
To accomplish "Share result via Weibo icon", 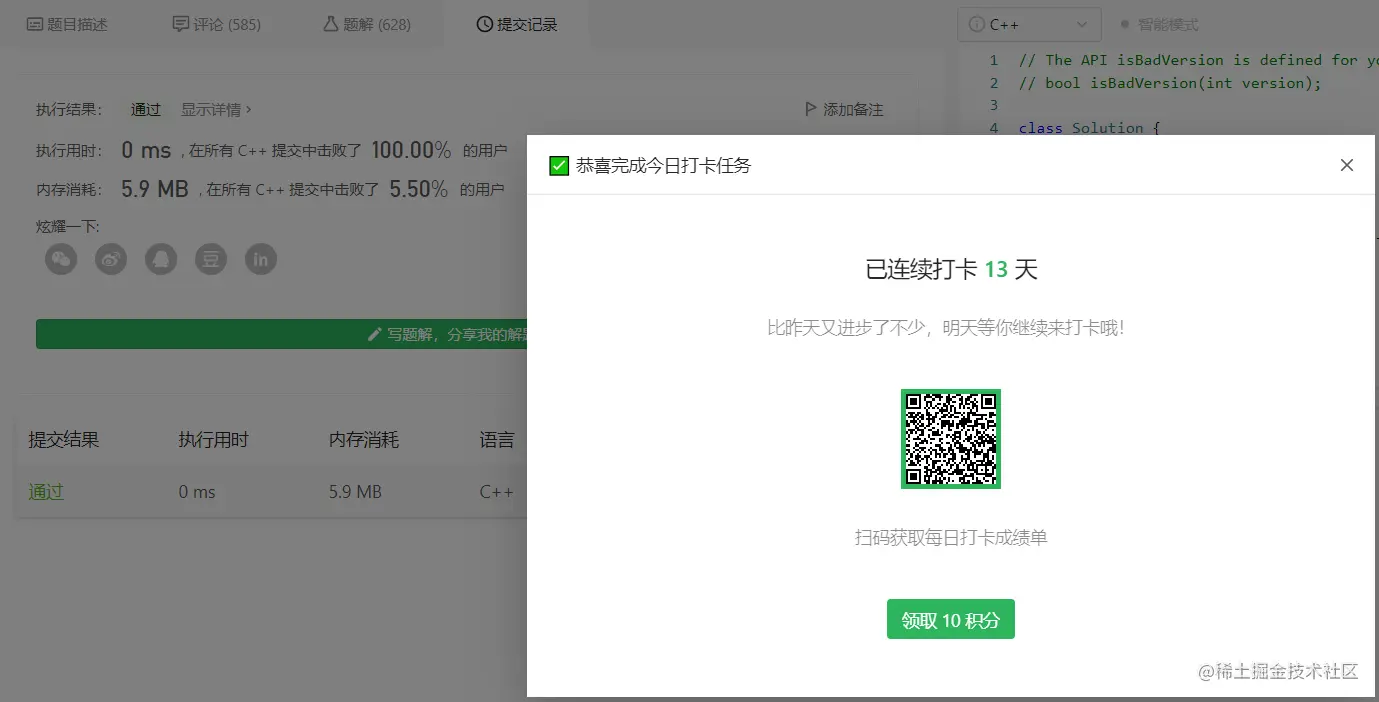I will tap(111, 260).
